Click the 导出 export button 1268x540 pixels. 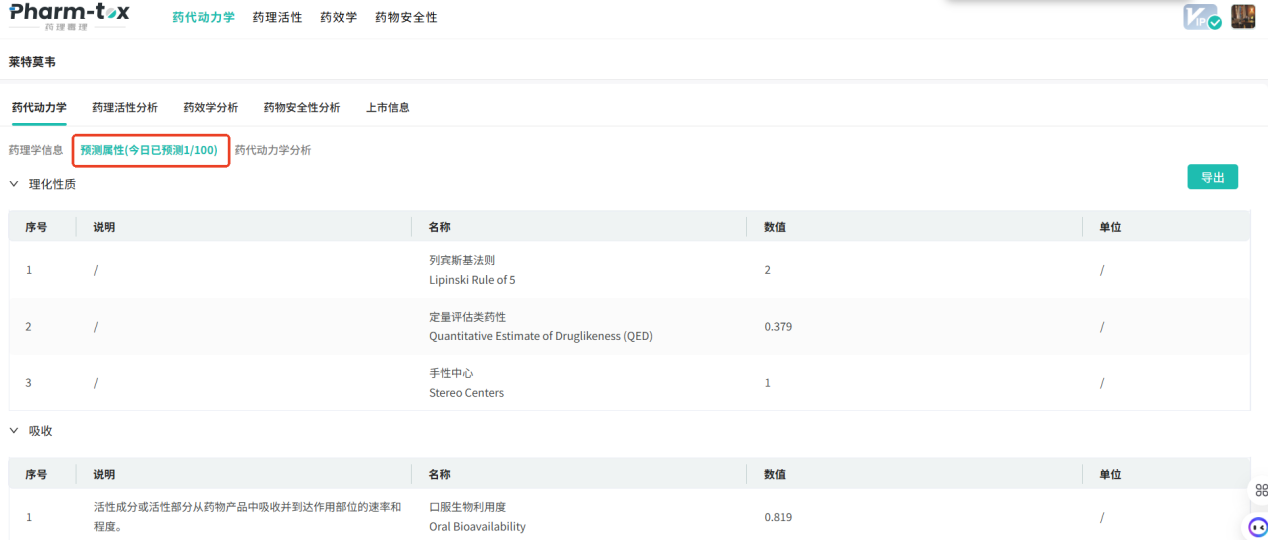[x=1212, y=177]
